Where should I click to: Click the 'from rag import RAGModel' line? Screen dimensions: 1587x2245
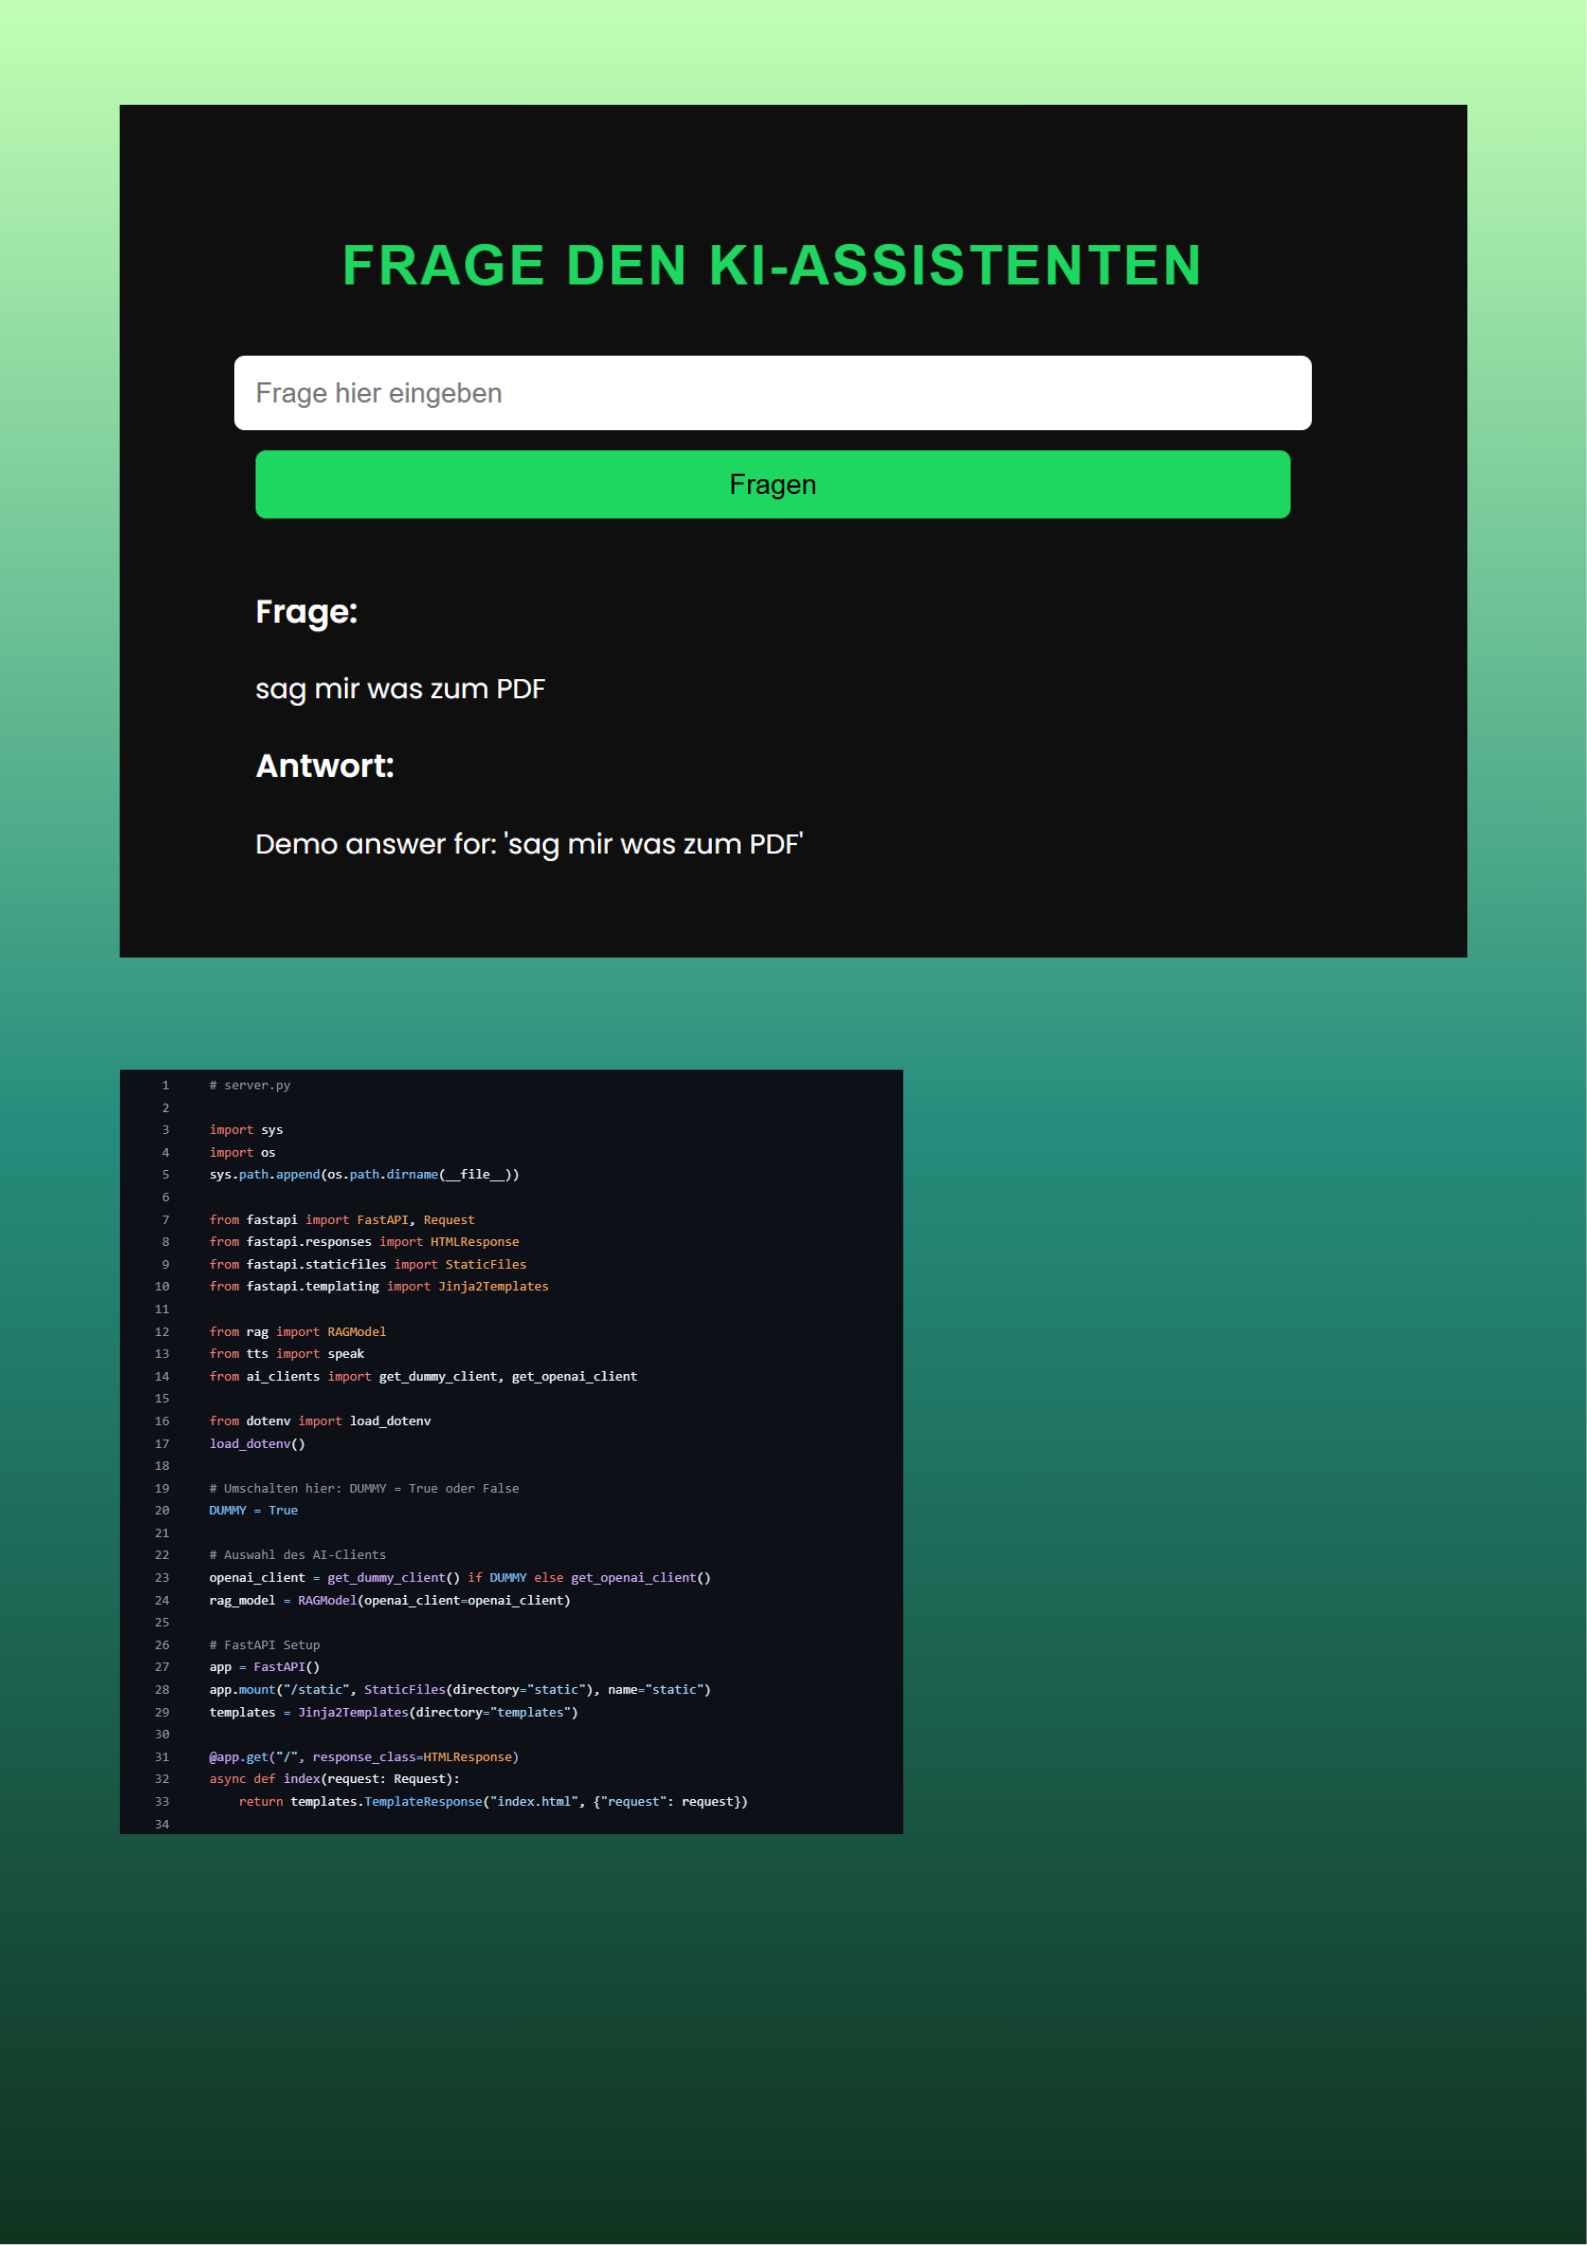coord(297,1331)
